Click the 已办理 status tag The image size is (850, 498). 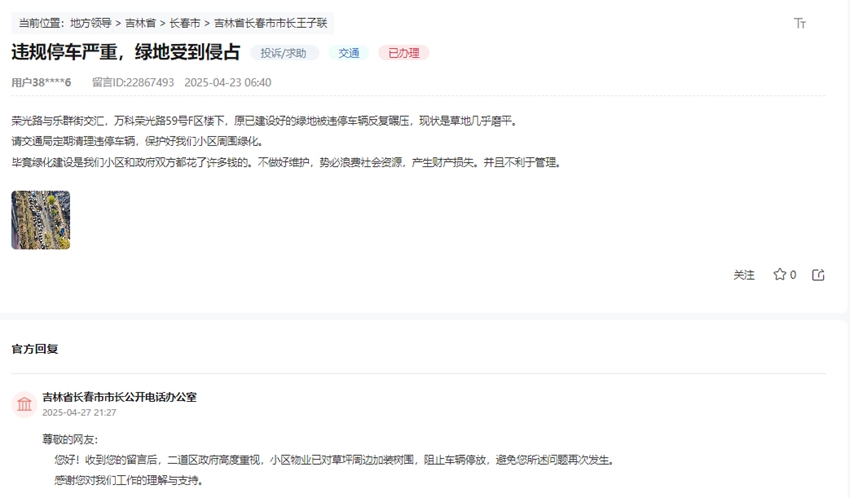(403, 53)
